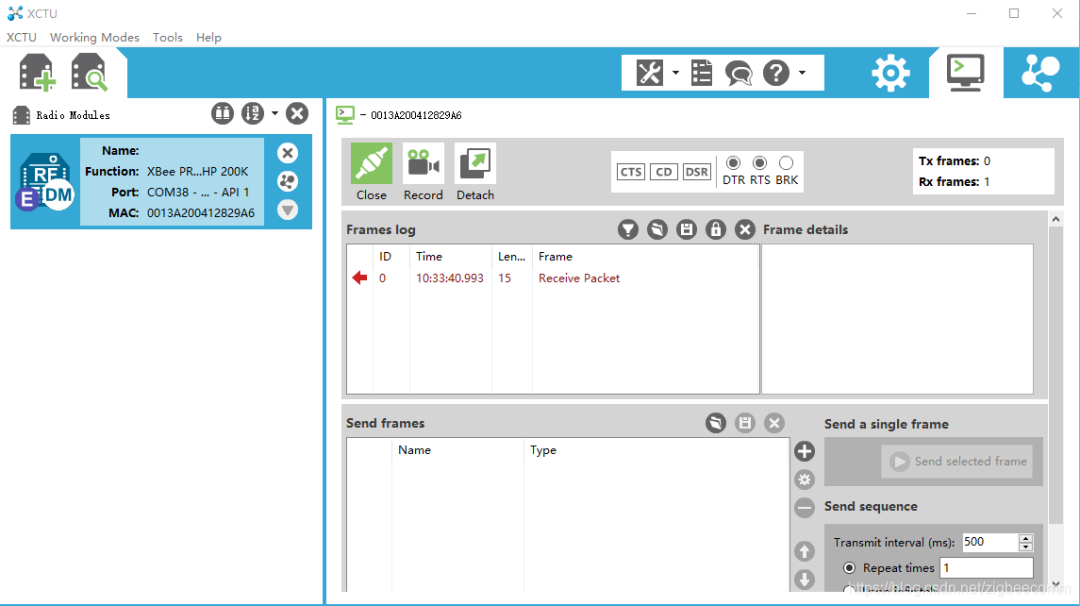Screen dimensions: 1080x606
Task: Click the Transmit interval input field
Action: [990, 542]
